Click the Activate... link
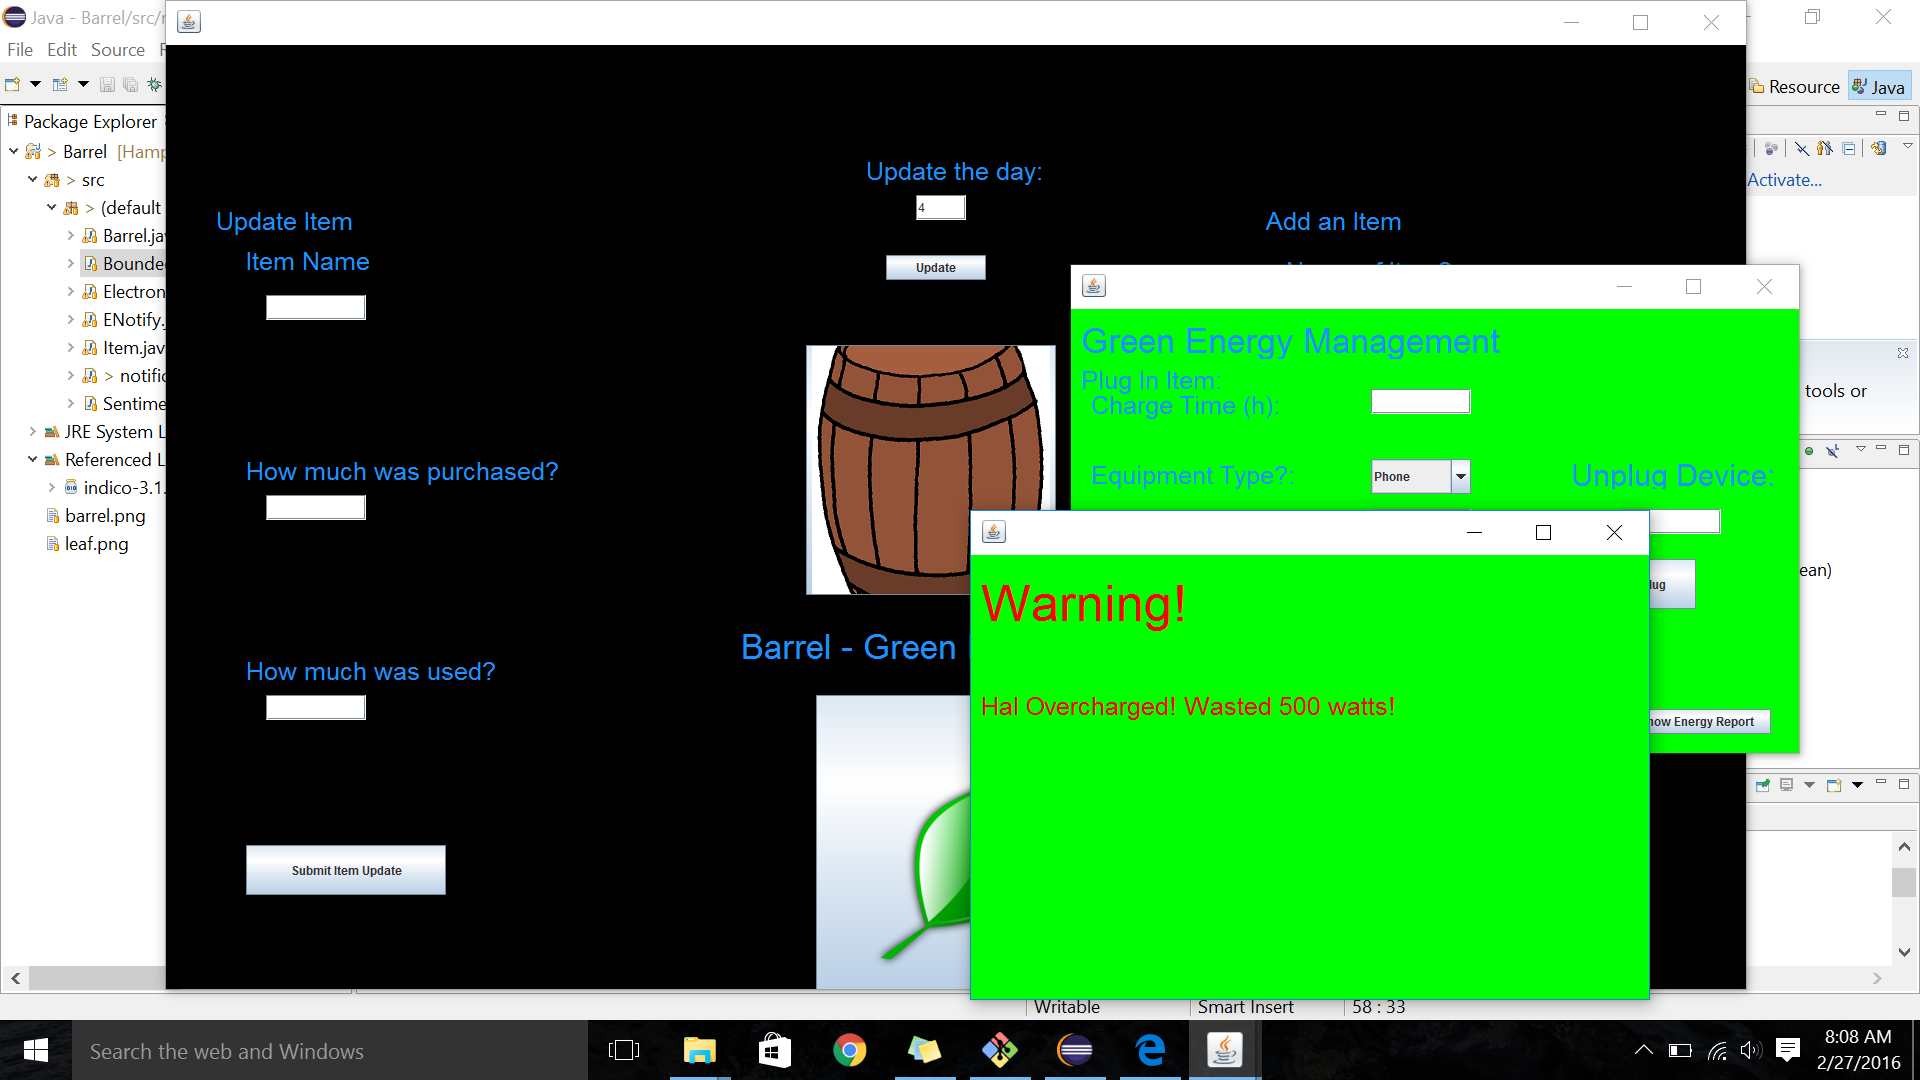Screen dimensions: 1920x1080 click(1784, 180)
